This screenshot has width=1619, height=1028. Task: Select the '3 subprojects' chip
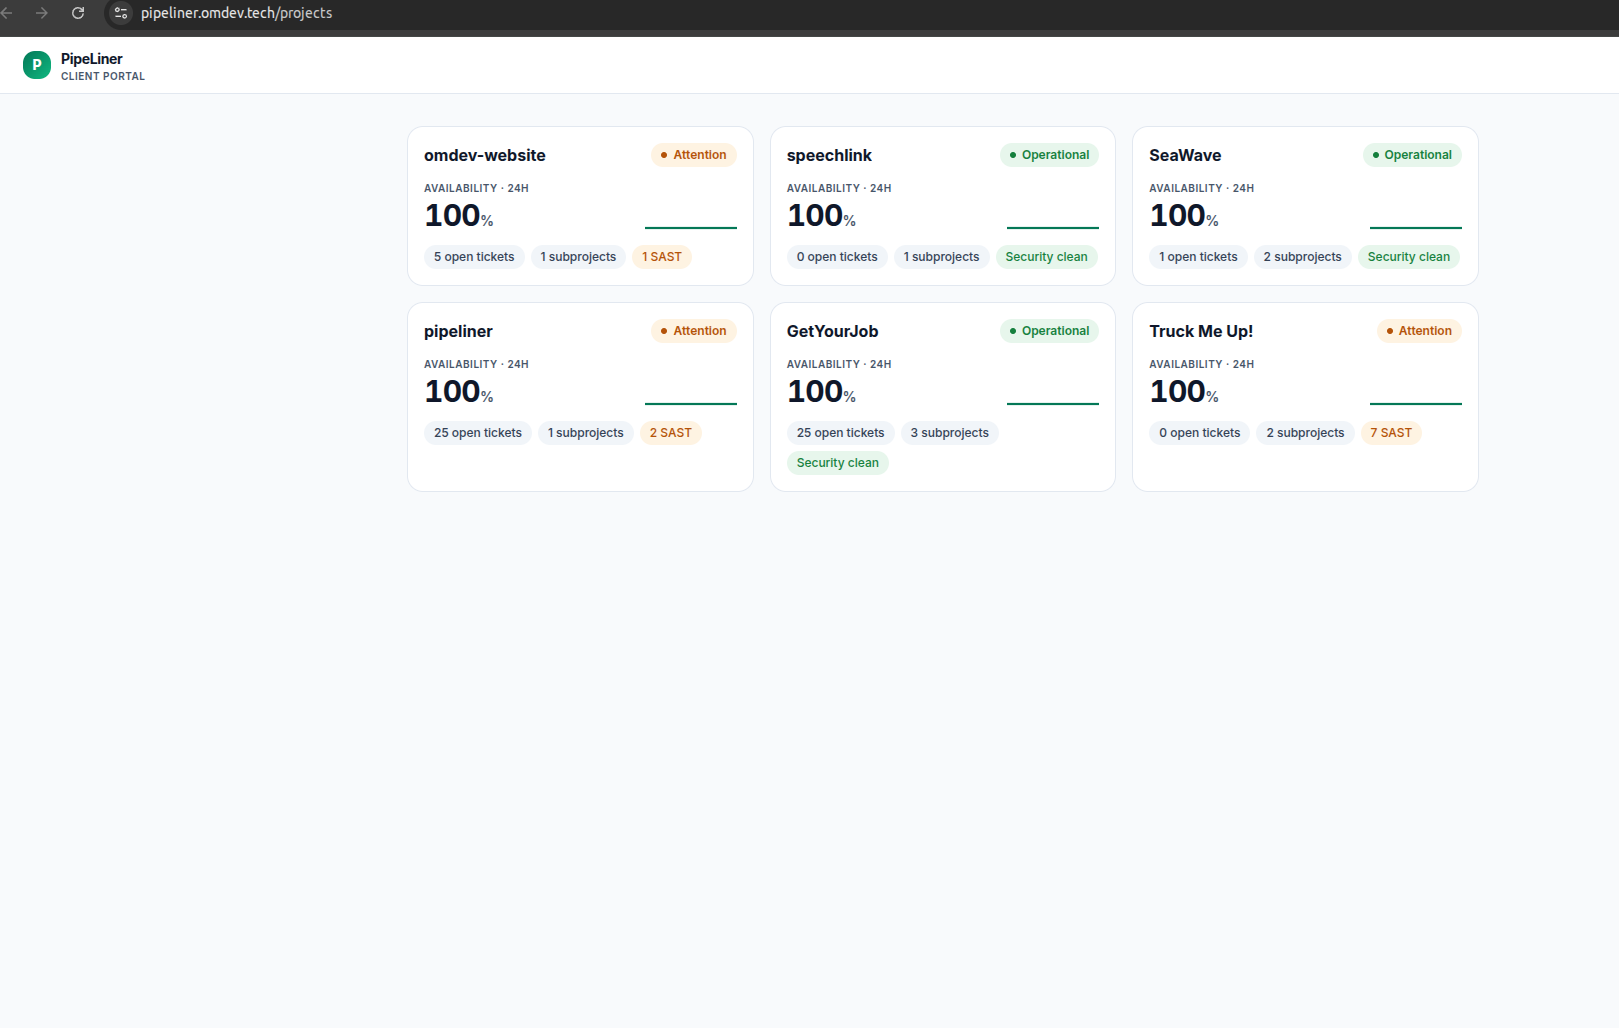(x=949, y=433)
